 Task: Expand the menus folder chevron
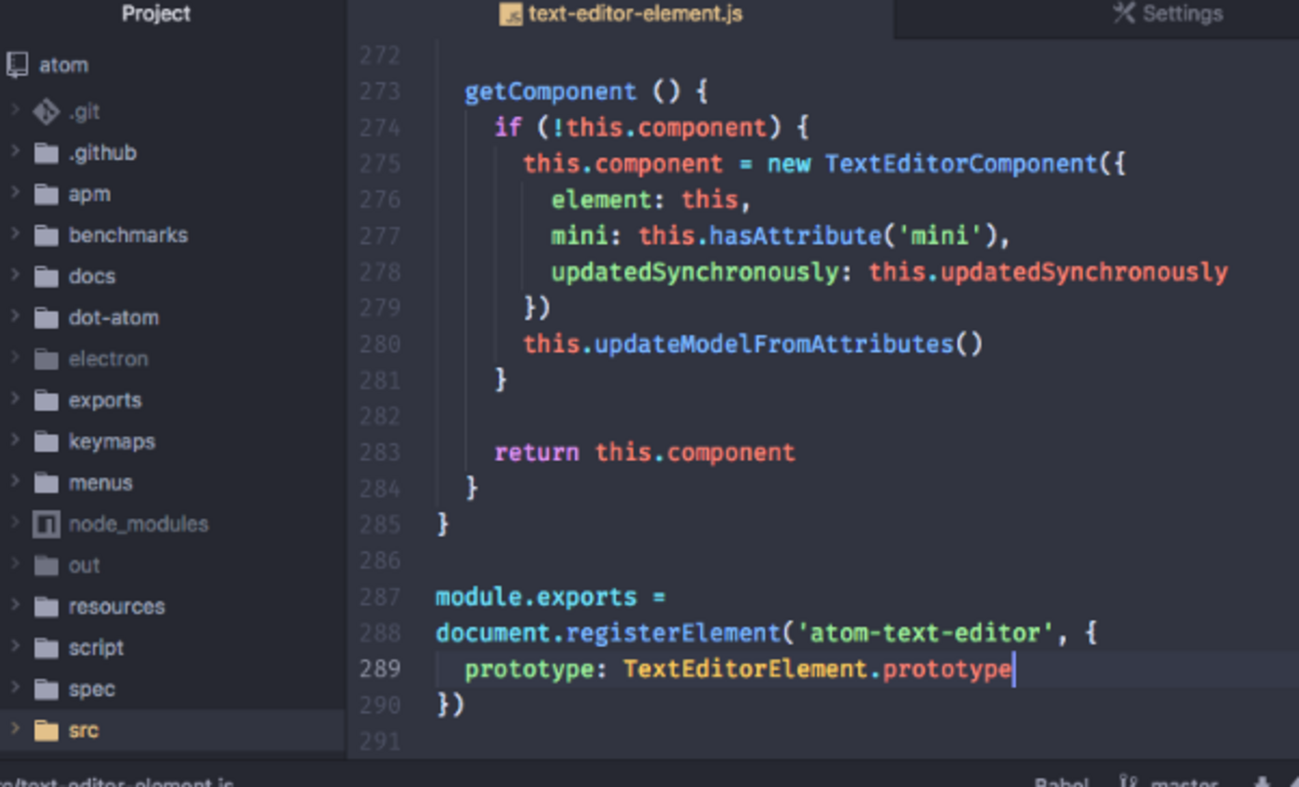pos(15,482)
